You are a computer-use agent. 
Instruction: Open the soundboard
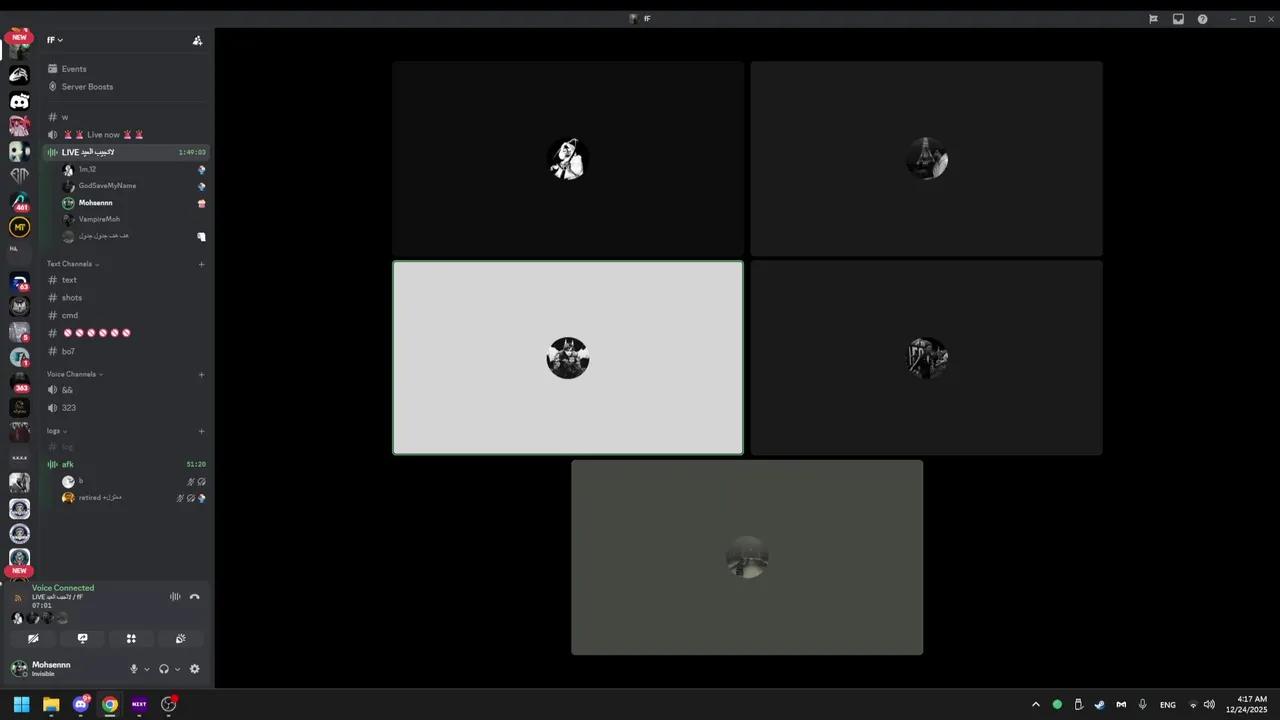(180, 638)
